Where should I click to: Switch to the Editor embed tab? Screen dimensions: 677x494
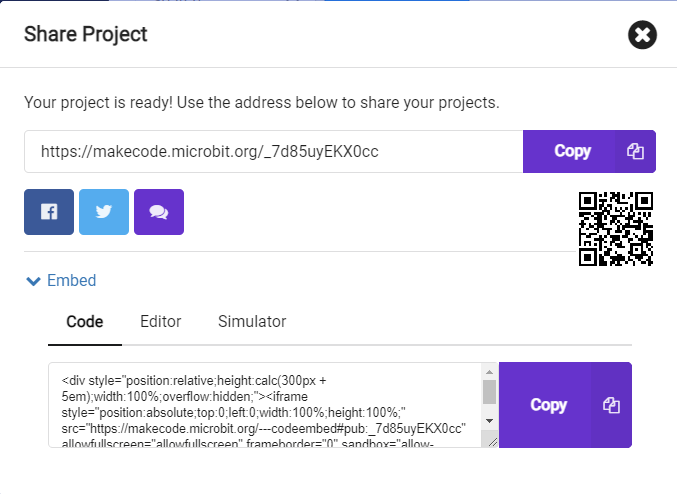coord(161,322)
